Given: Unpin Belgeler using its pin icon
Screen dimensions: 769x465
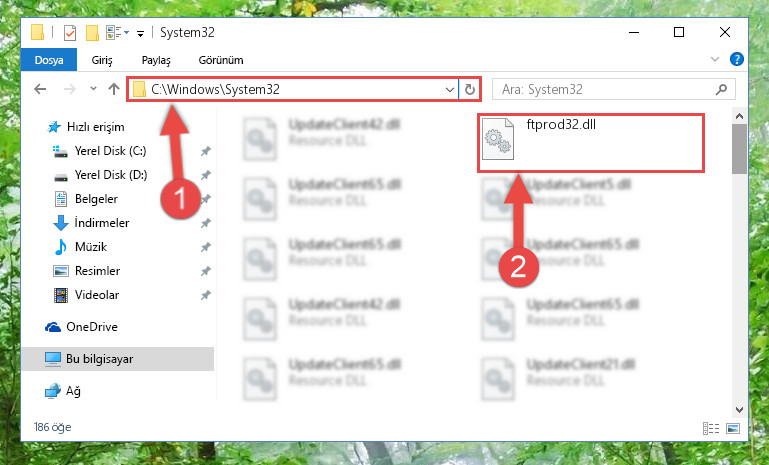Looking at the screenshot, I should tap(205, 199).
